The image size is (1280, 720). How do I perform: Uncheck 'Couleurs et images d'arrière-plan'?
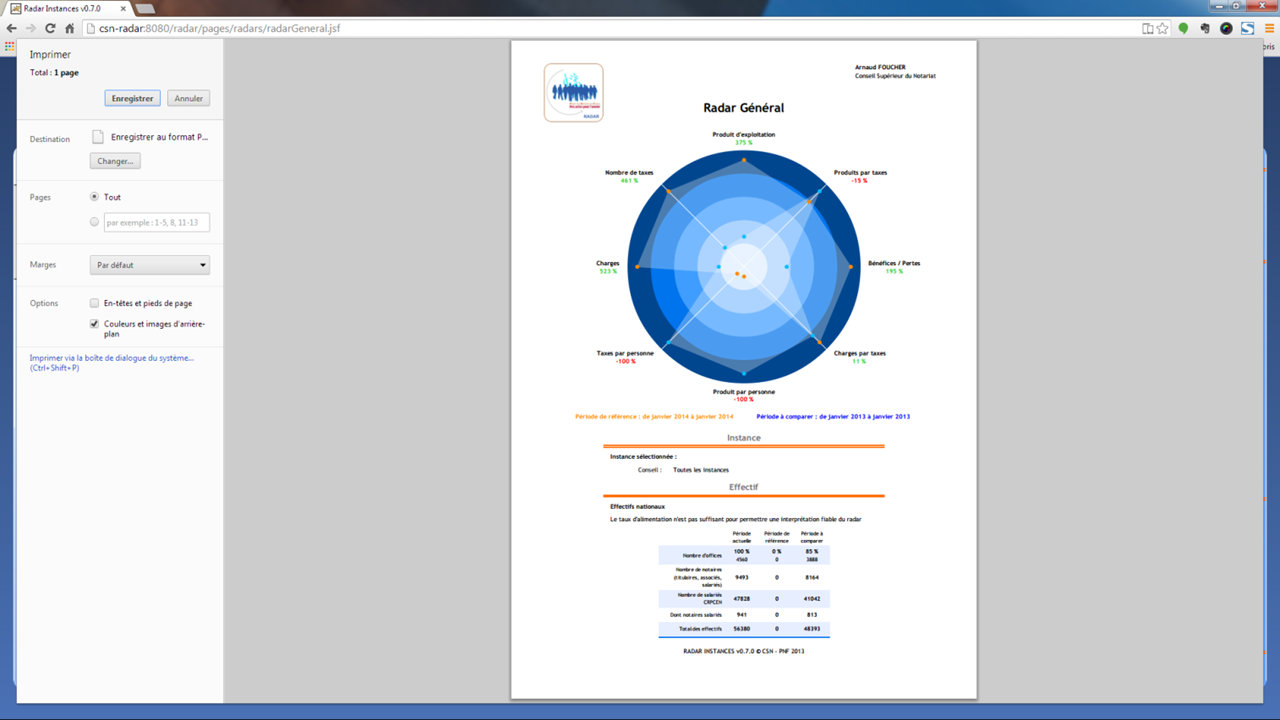tap(94, 324)
